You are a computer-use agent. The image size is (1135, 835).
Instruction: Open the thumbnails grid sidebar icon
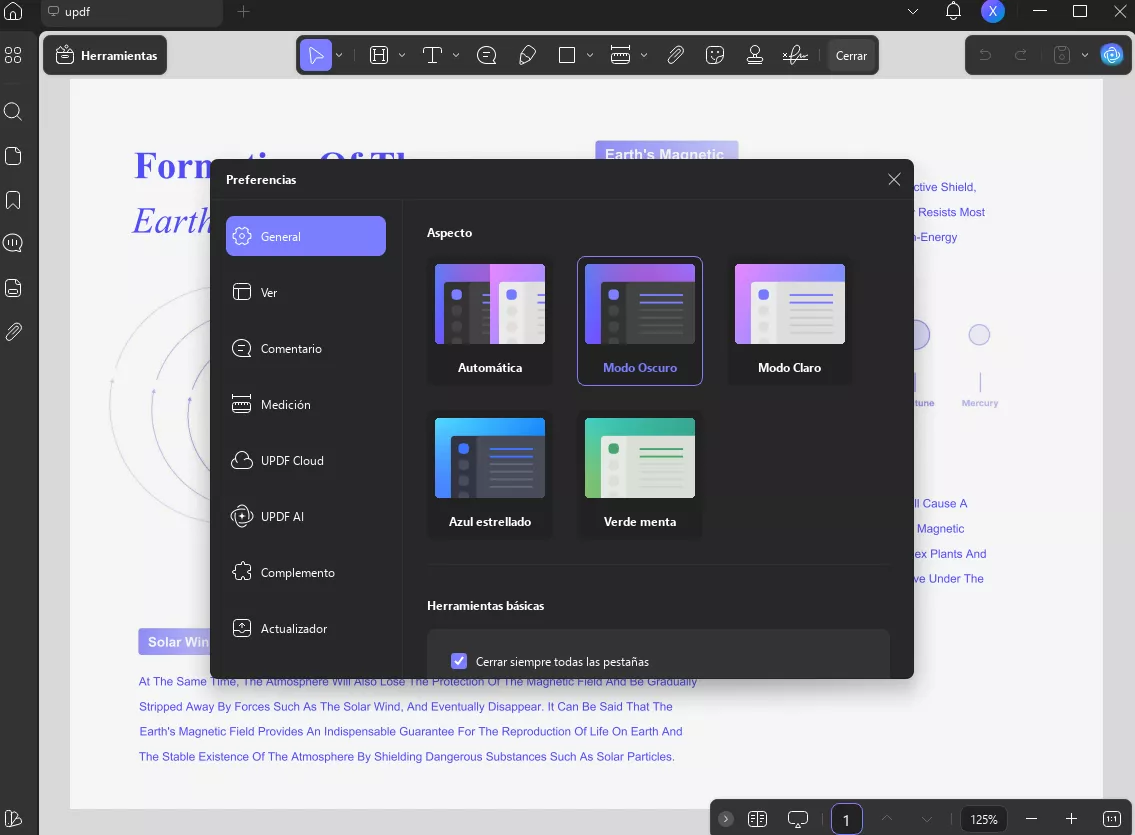click(13, 55)
